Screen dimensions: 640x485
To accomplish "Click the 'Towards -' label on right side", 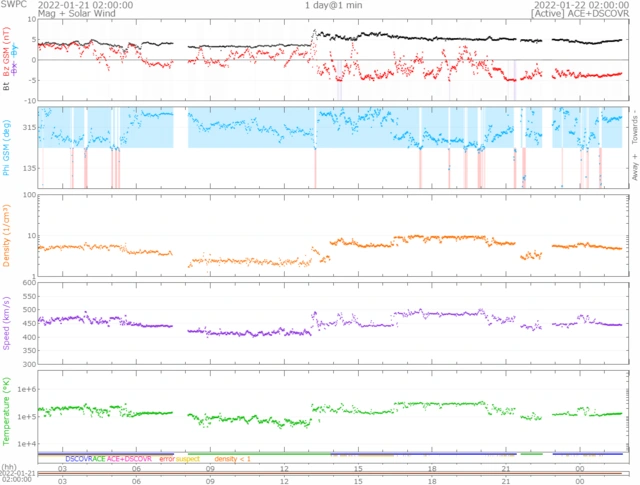I will pyautogui.click(x=633, y=123).
